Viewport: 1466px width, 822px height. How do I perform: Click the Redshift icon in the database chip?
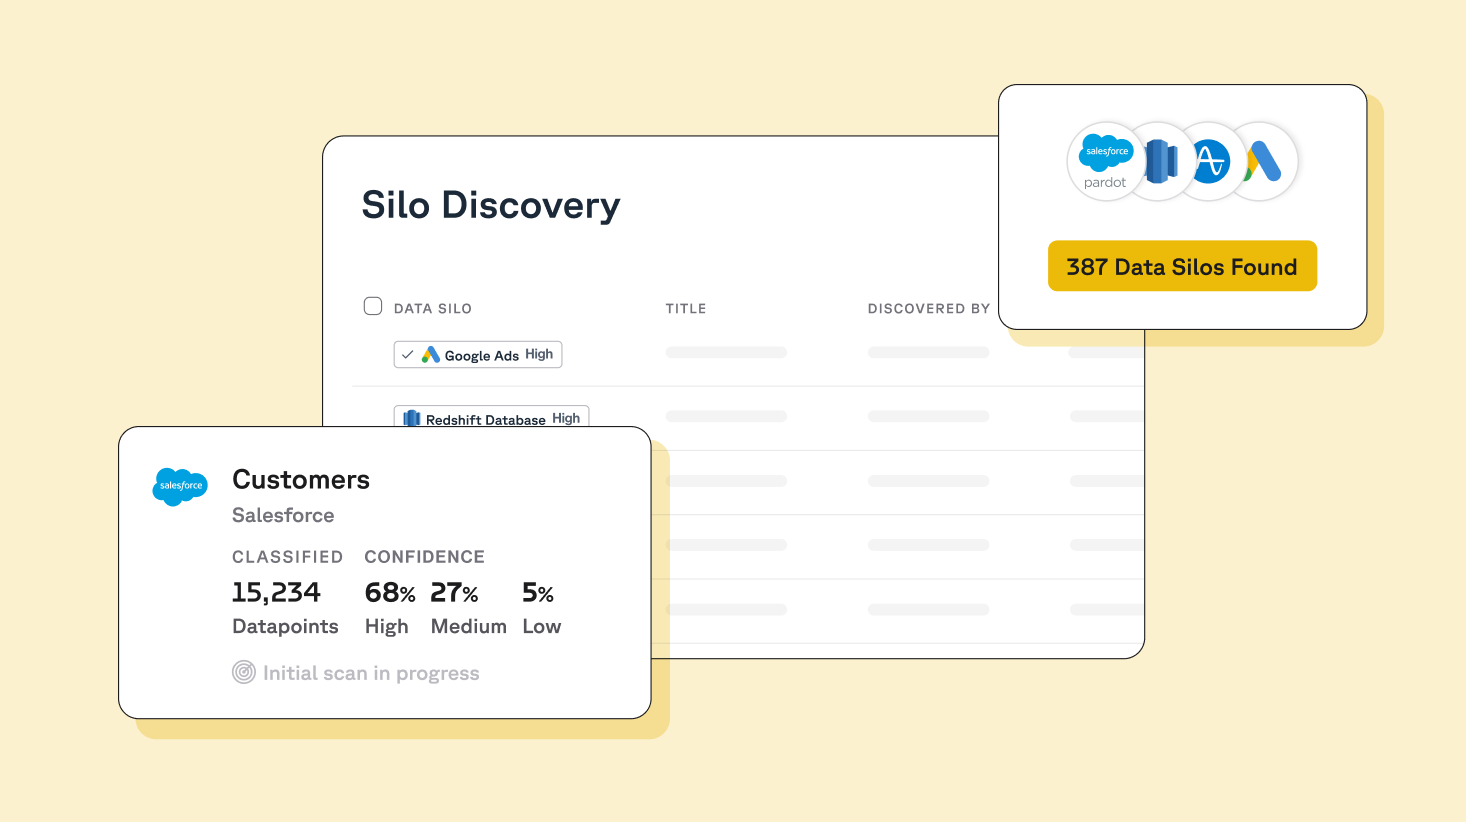coord(411,418)
